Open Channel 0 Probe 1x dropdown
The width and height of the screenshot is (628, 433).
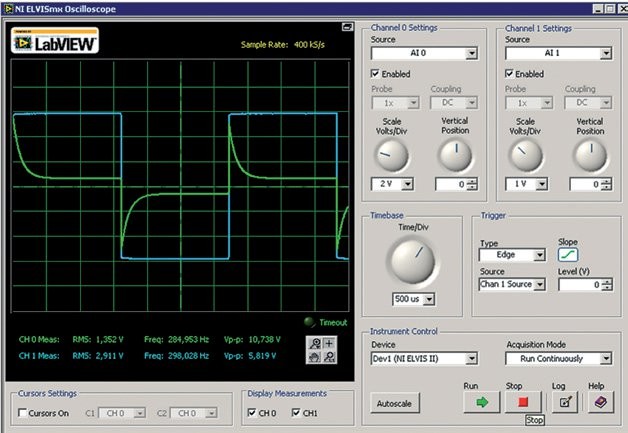[x=395, y=103]
